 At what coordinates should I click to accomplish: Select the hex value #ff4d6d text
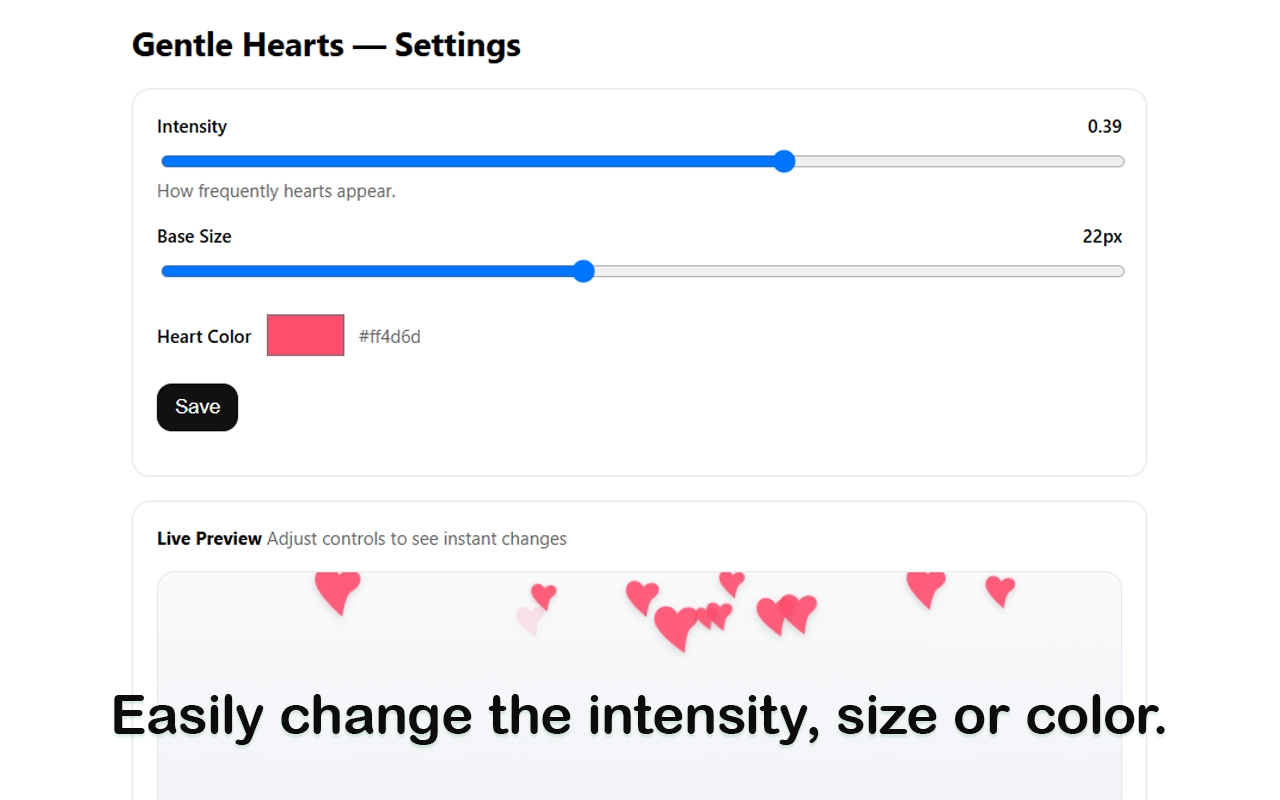pos(389,336)
